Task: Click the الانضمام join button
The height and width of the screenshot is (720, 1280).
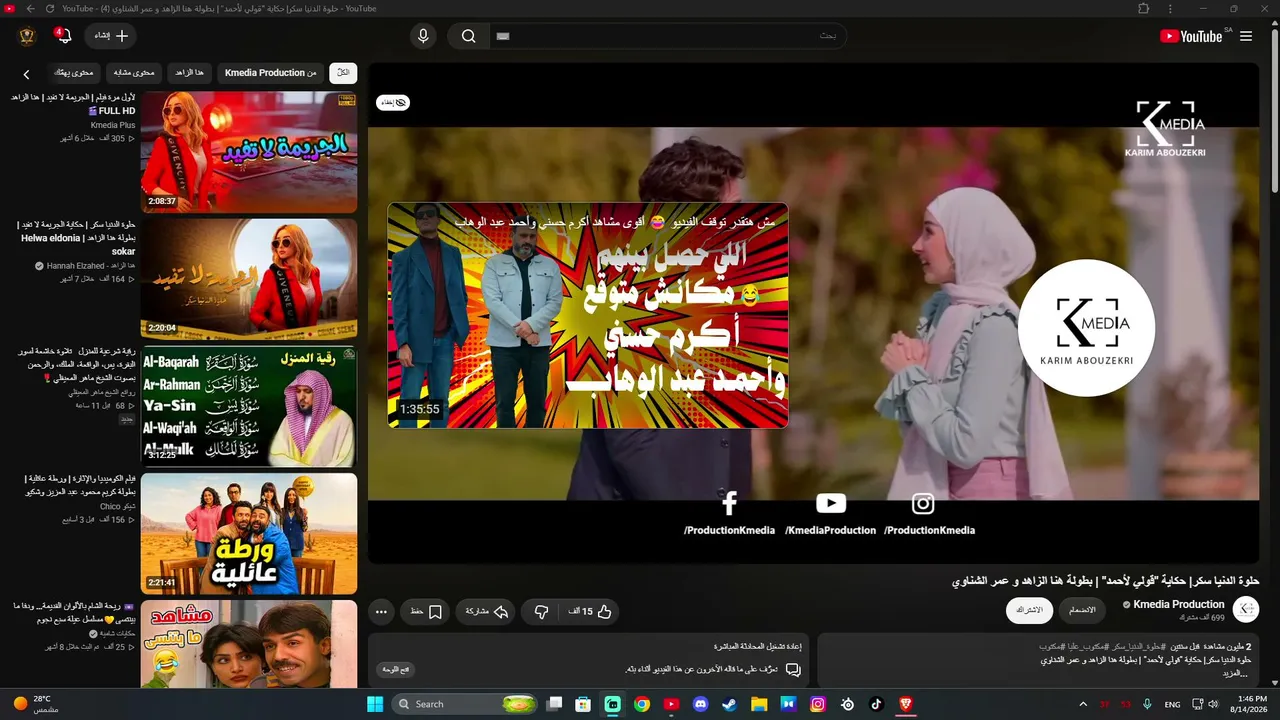Action: click(1082, 610)
